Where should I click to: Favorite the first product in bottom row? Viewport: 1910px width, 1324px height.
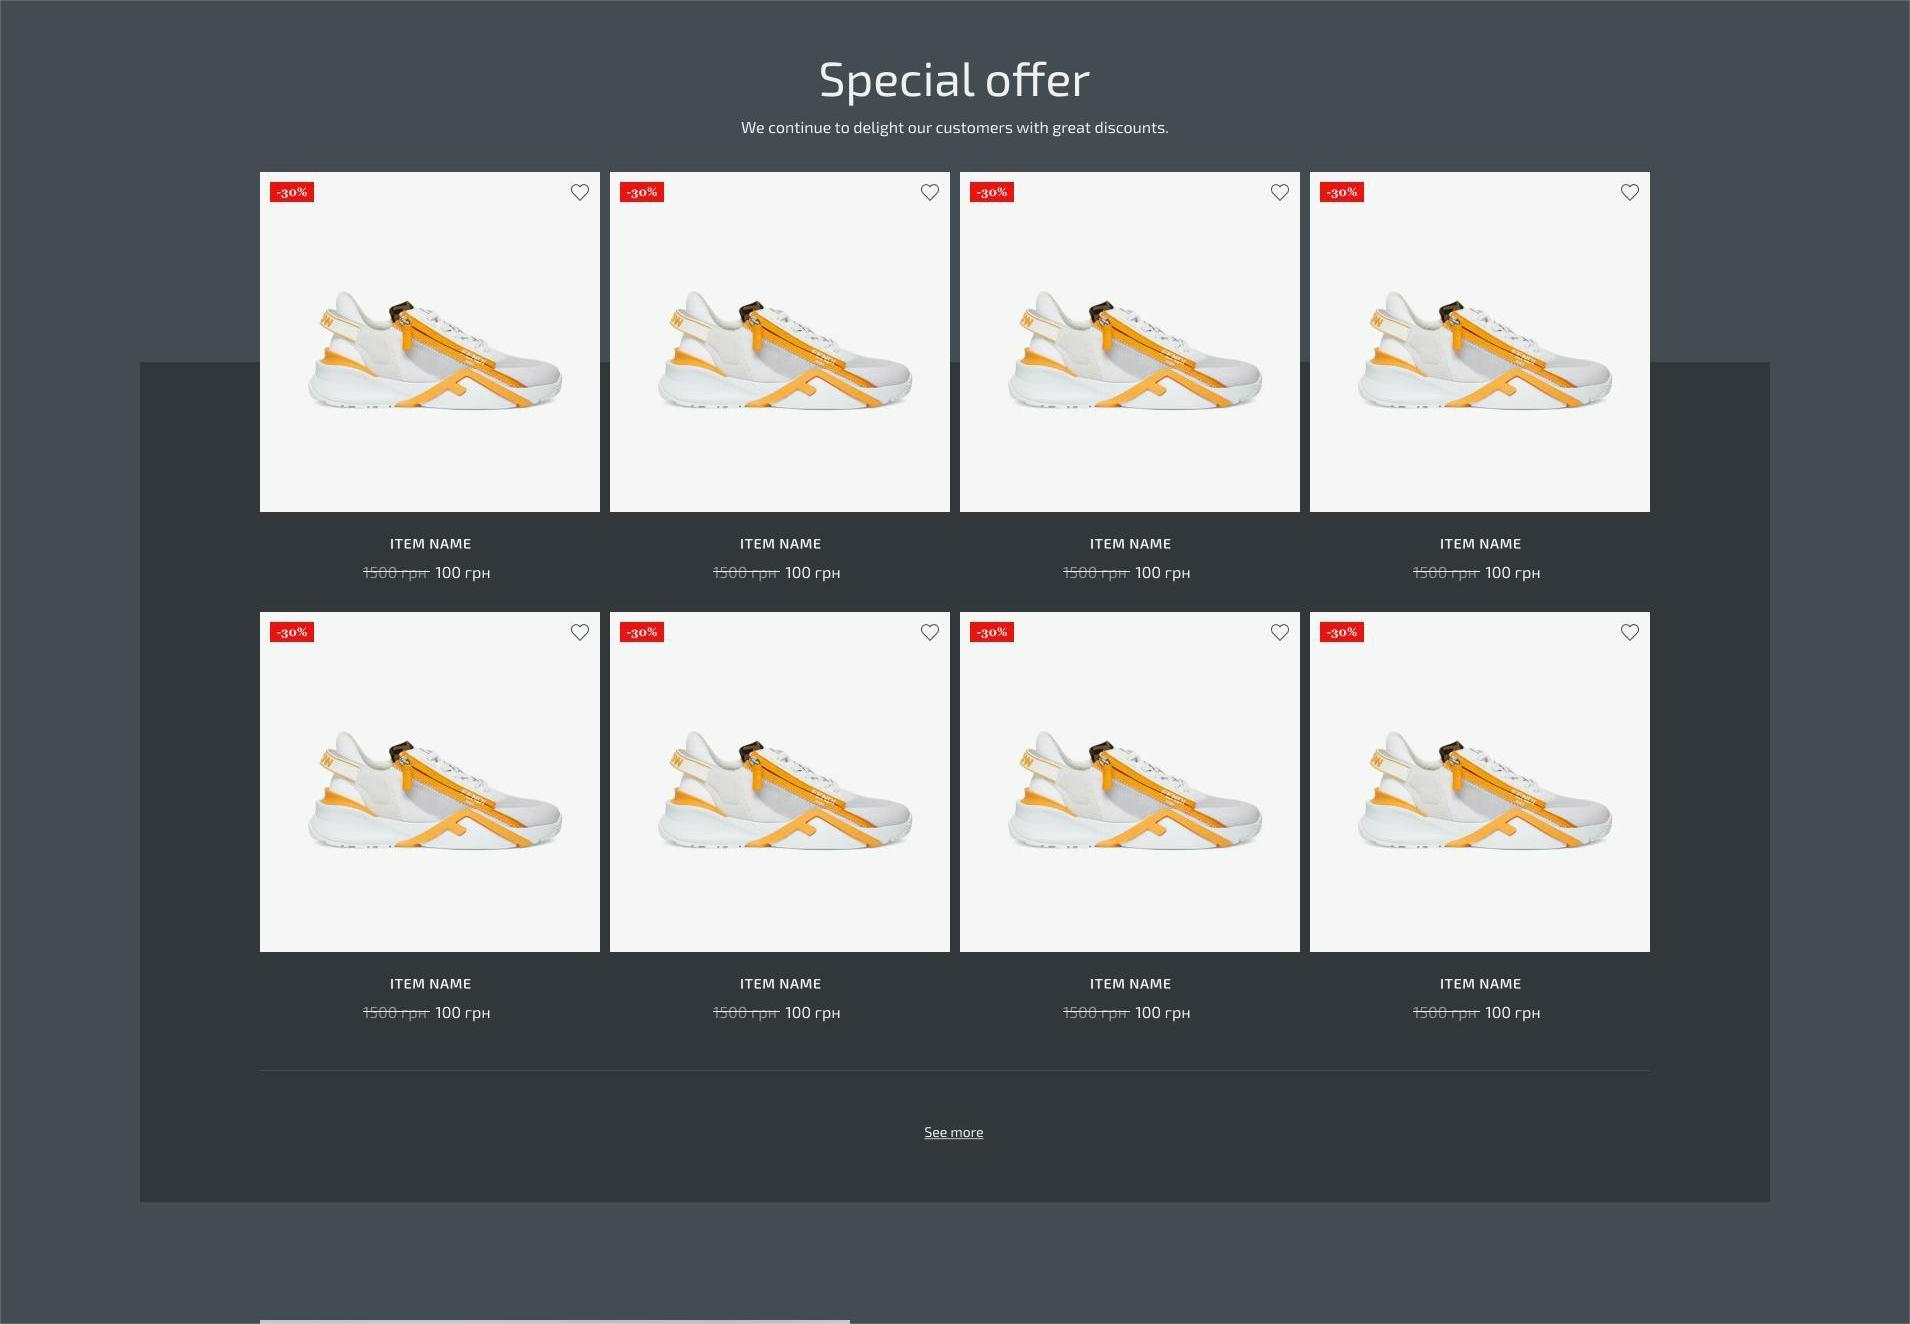[580, 632]
